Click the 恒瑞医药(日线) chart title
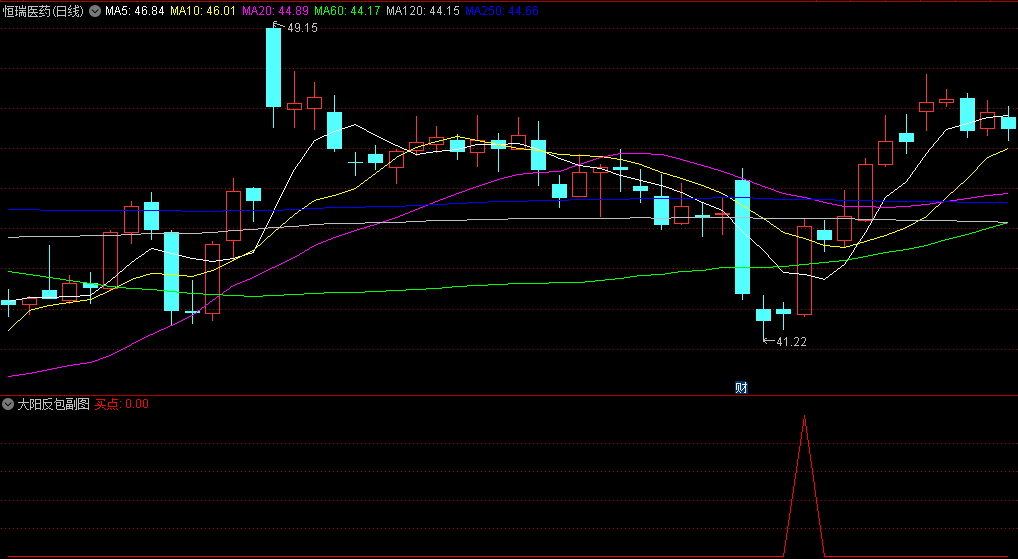Viewport: 1018px width, 559px height. coord(43,11)
